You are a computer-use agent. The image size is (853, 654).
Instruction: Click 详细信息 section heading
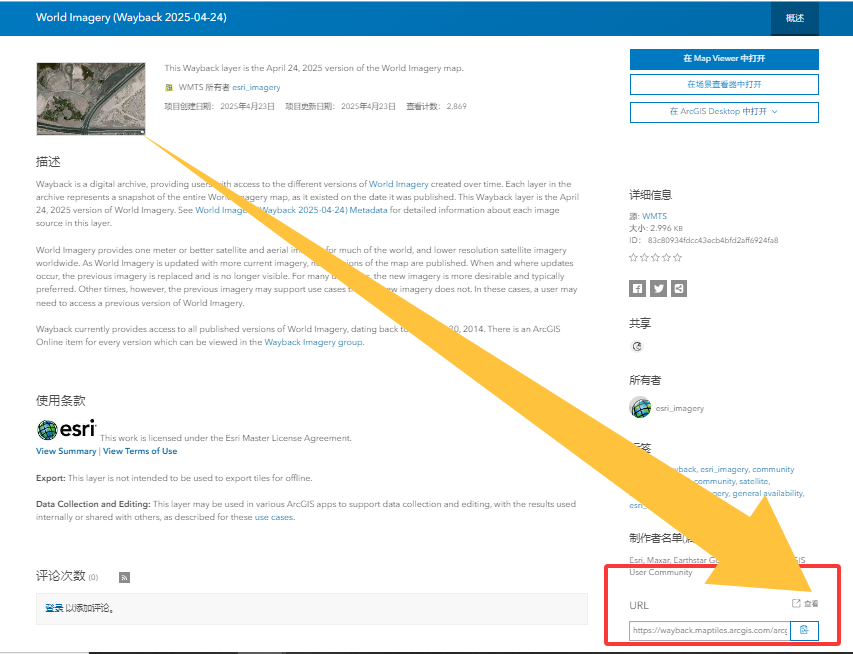tap(651, 195)
